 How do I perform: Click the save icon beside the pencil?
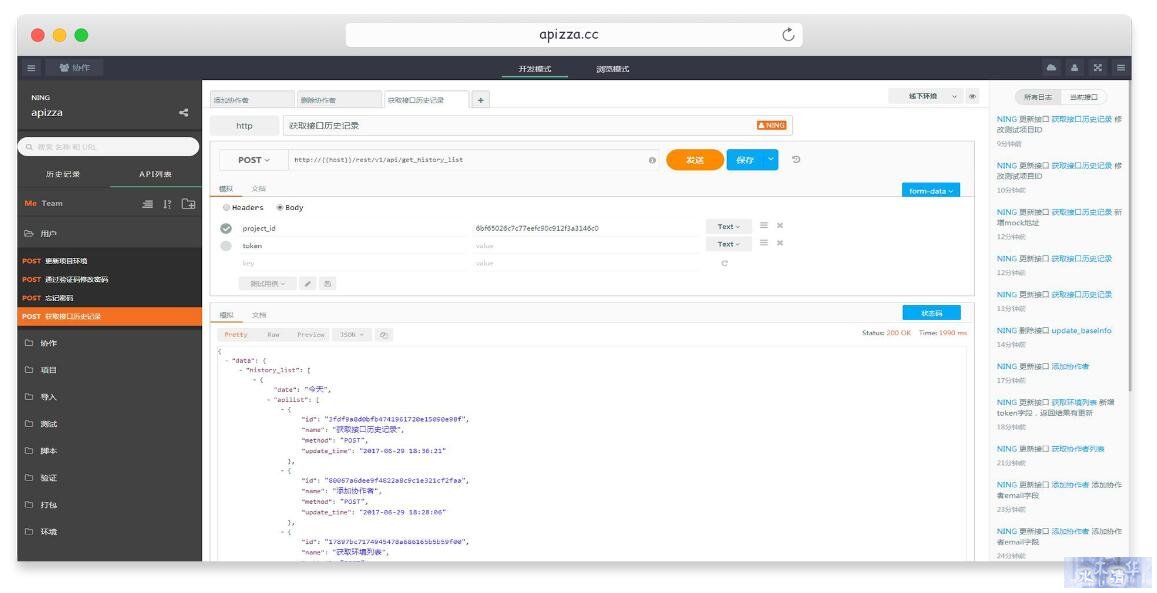[x=328, y=284]
